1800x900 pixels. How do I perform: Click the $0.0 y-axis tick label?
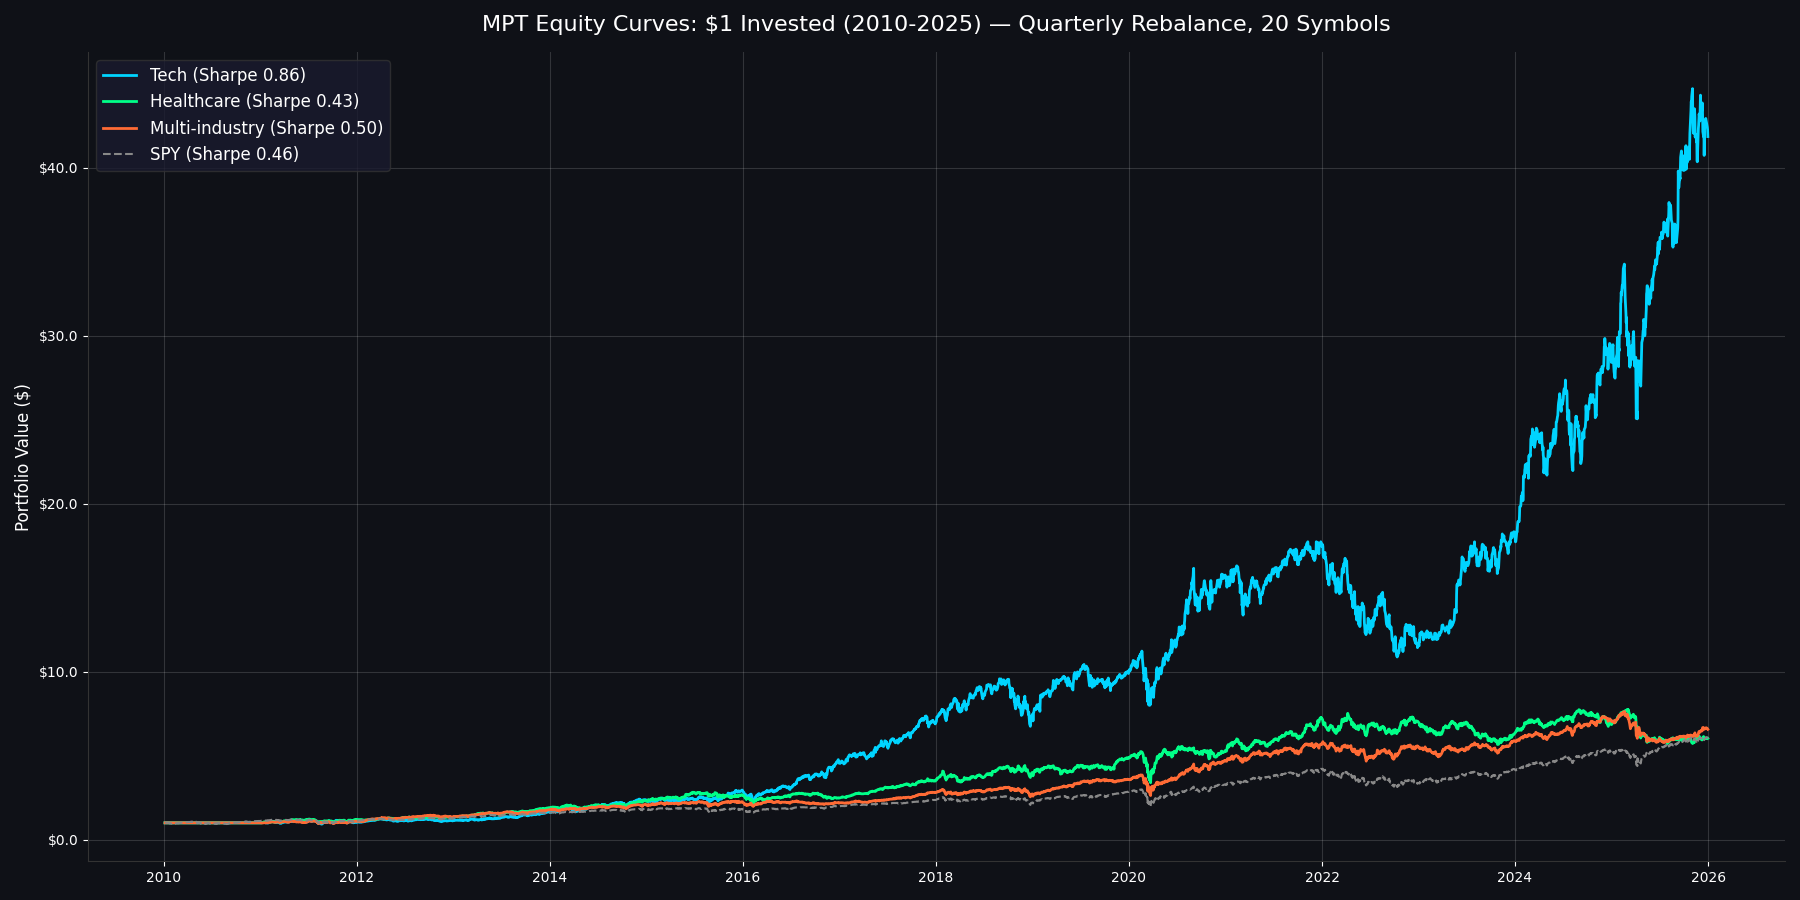61,840
